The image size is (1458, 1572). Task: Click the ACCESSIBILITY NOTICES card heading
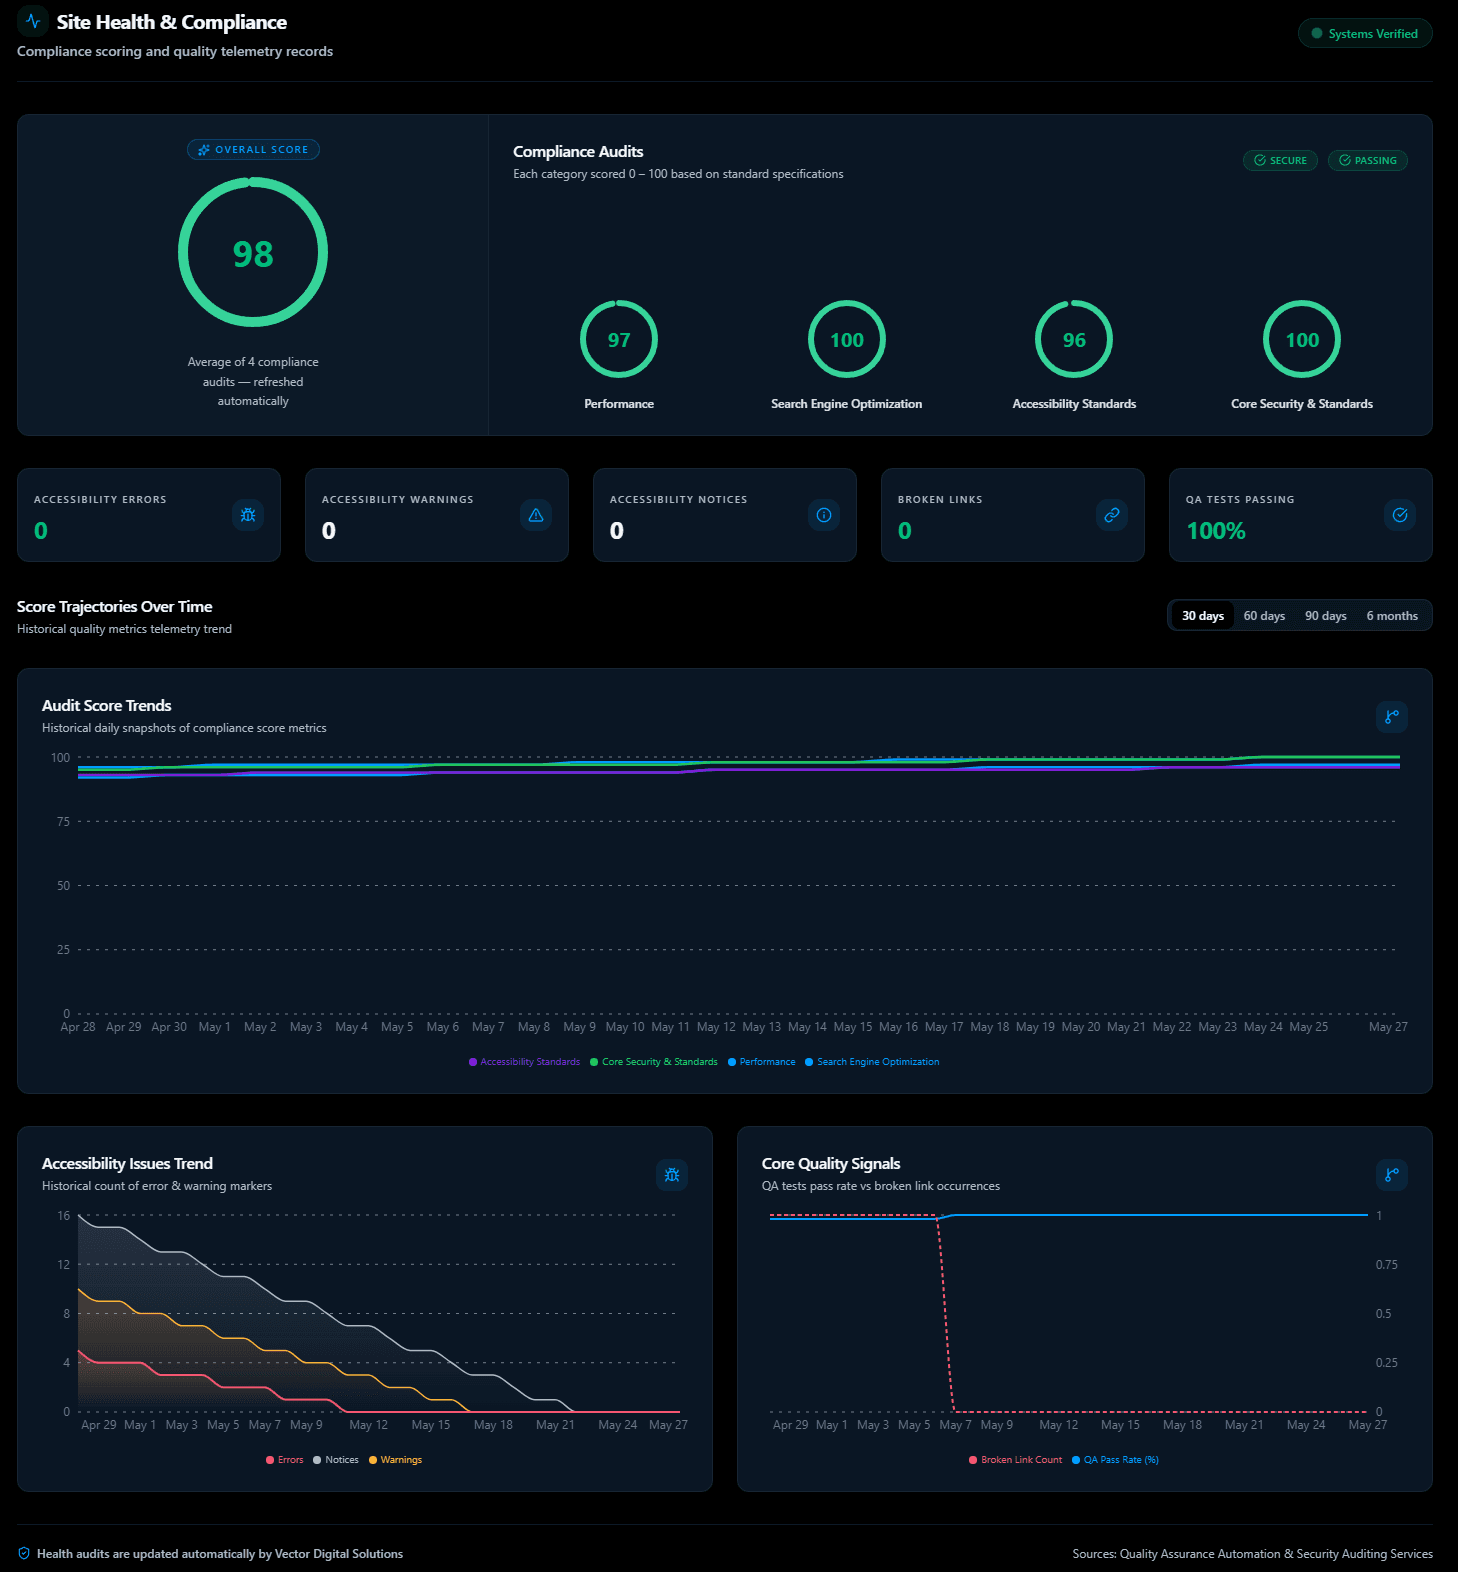(x=679, y=499)
